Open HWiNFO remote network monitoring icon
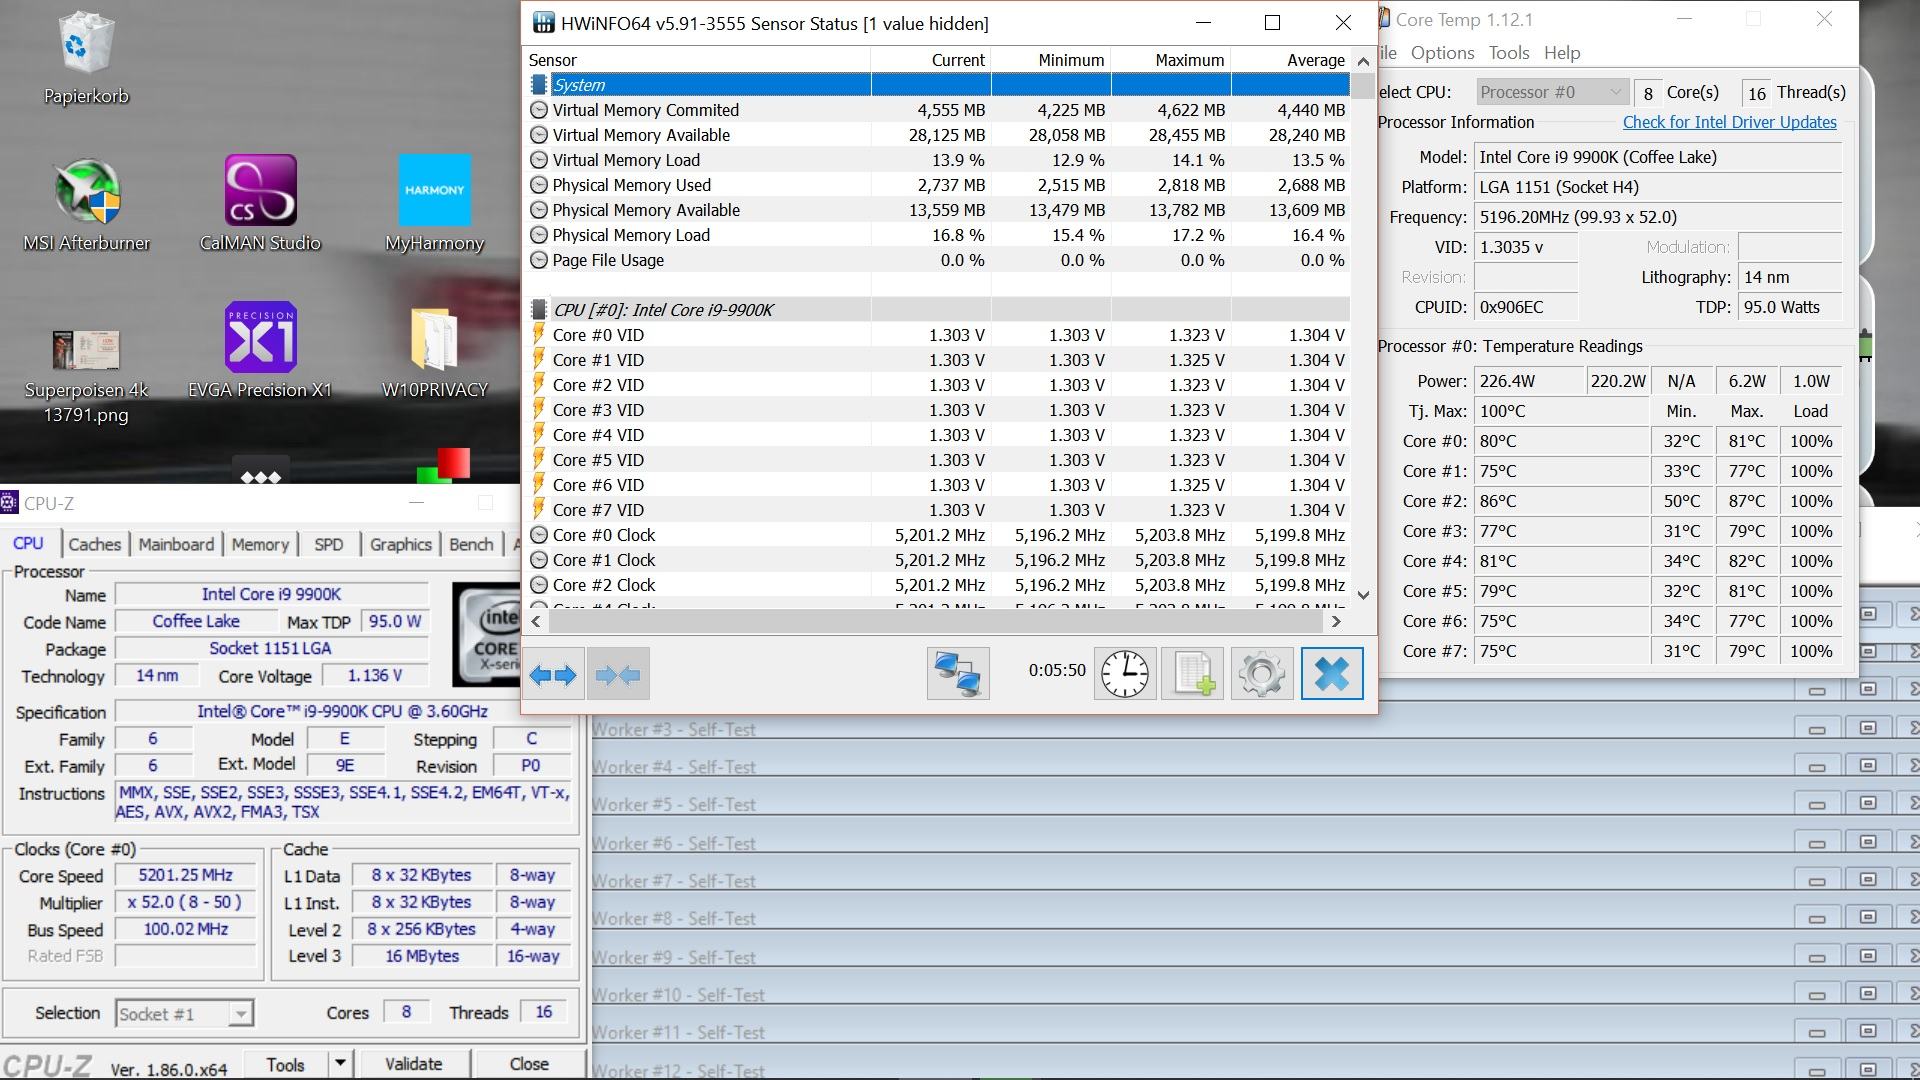 tap(958, 674)
